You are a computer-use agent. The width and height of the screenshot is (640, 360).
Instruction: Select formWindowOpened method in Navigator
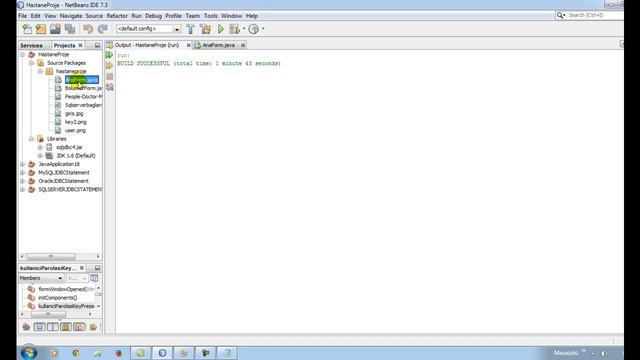(x=66, y=289)
